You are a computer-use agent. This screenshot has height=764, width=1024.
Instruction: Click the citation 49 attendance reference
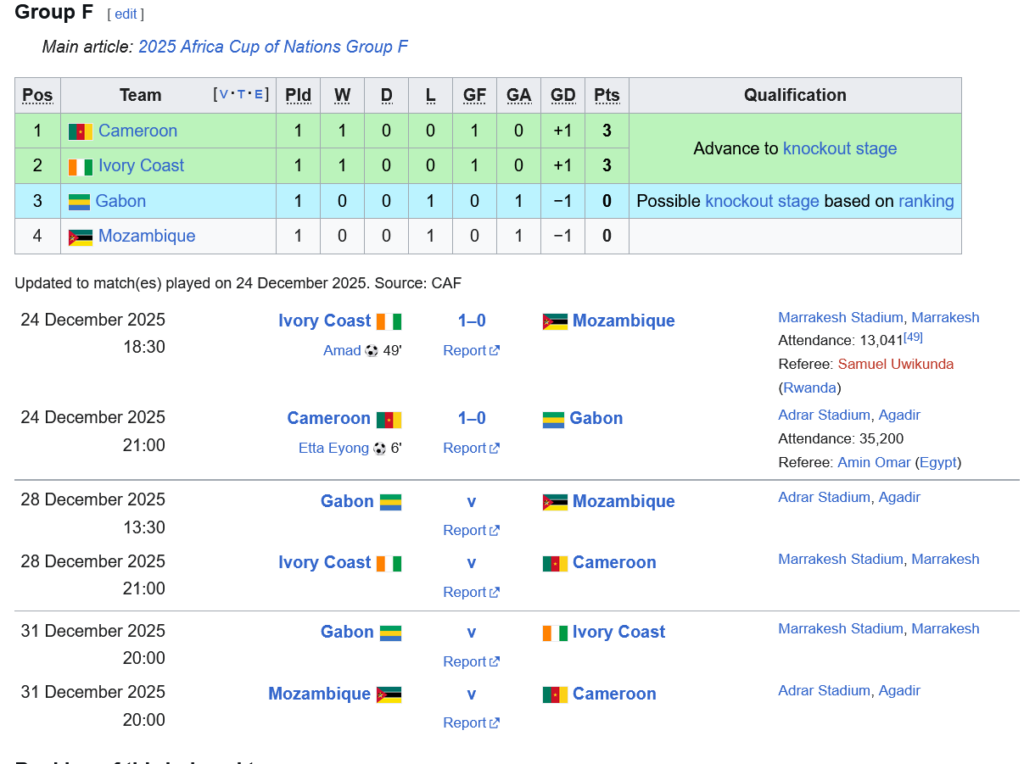point(913,337)
